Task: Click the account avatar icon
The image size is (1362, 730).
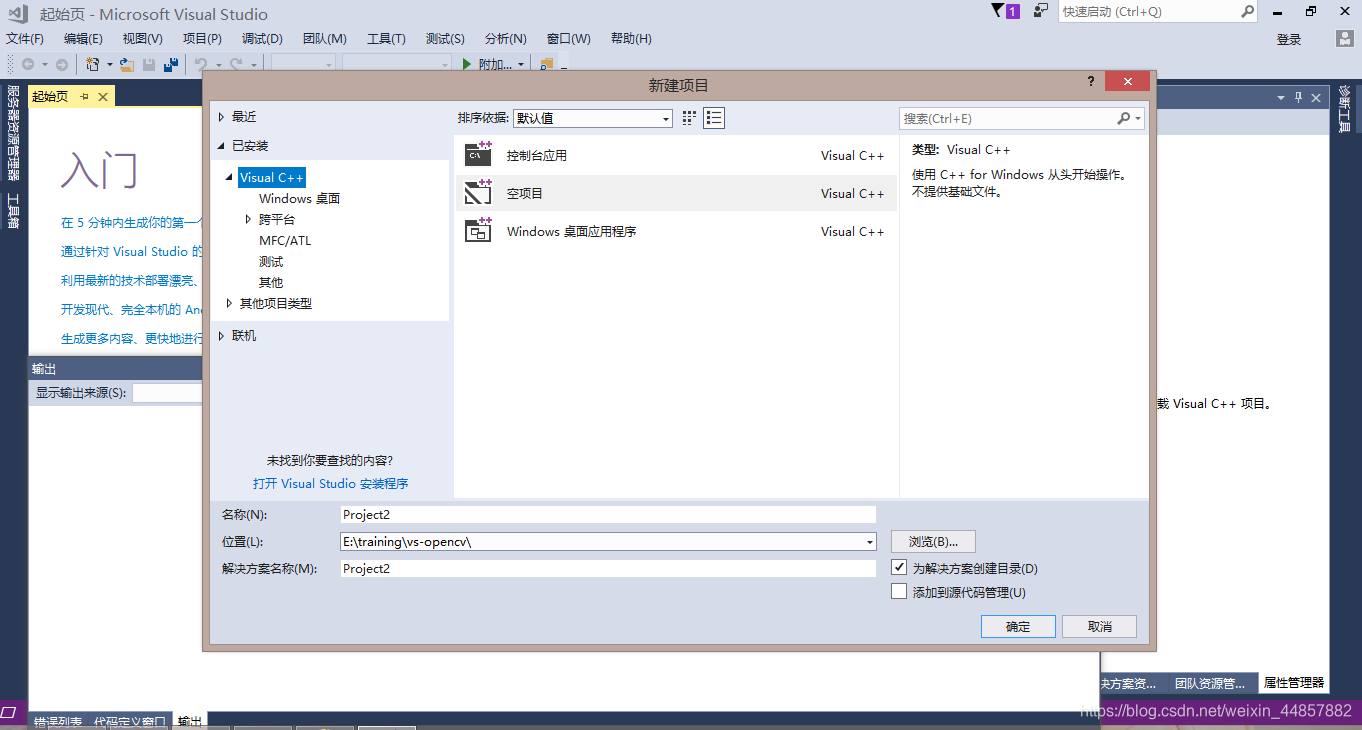Action: point(1346,38)
